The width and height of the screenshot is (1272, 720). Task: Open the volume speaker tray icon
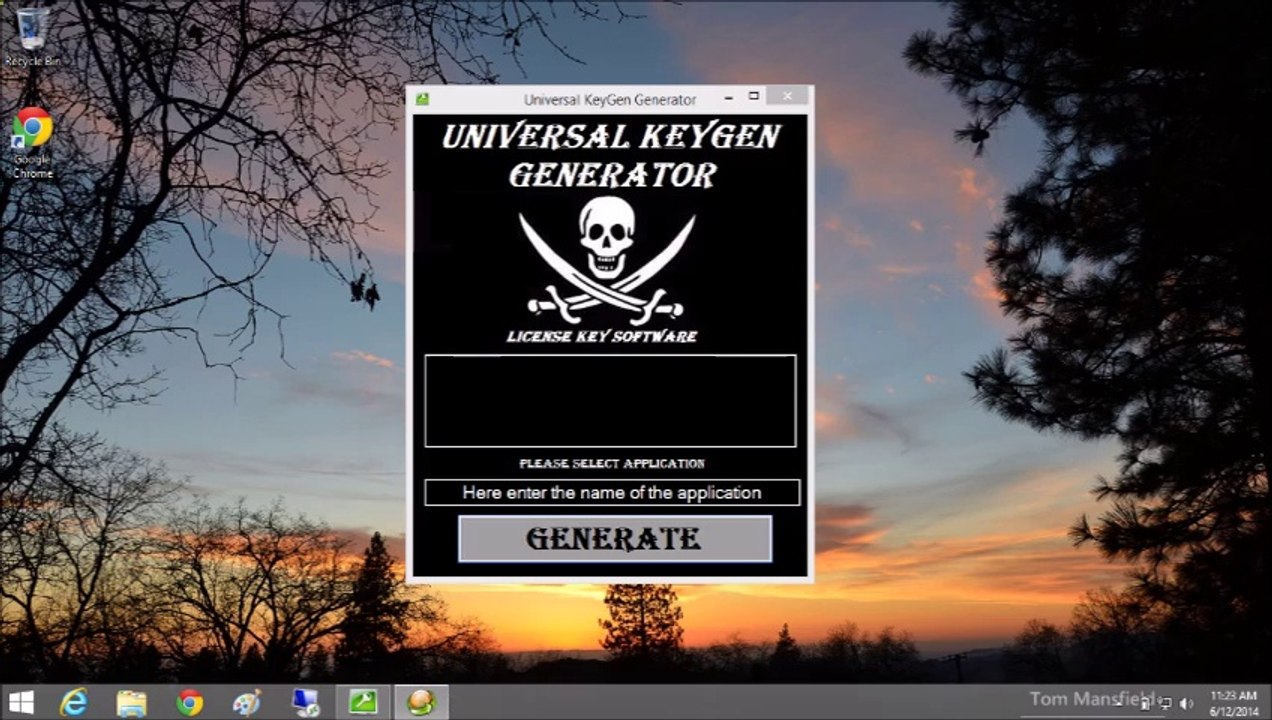coord(1186,704)
